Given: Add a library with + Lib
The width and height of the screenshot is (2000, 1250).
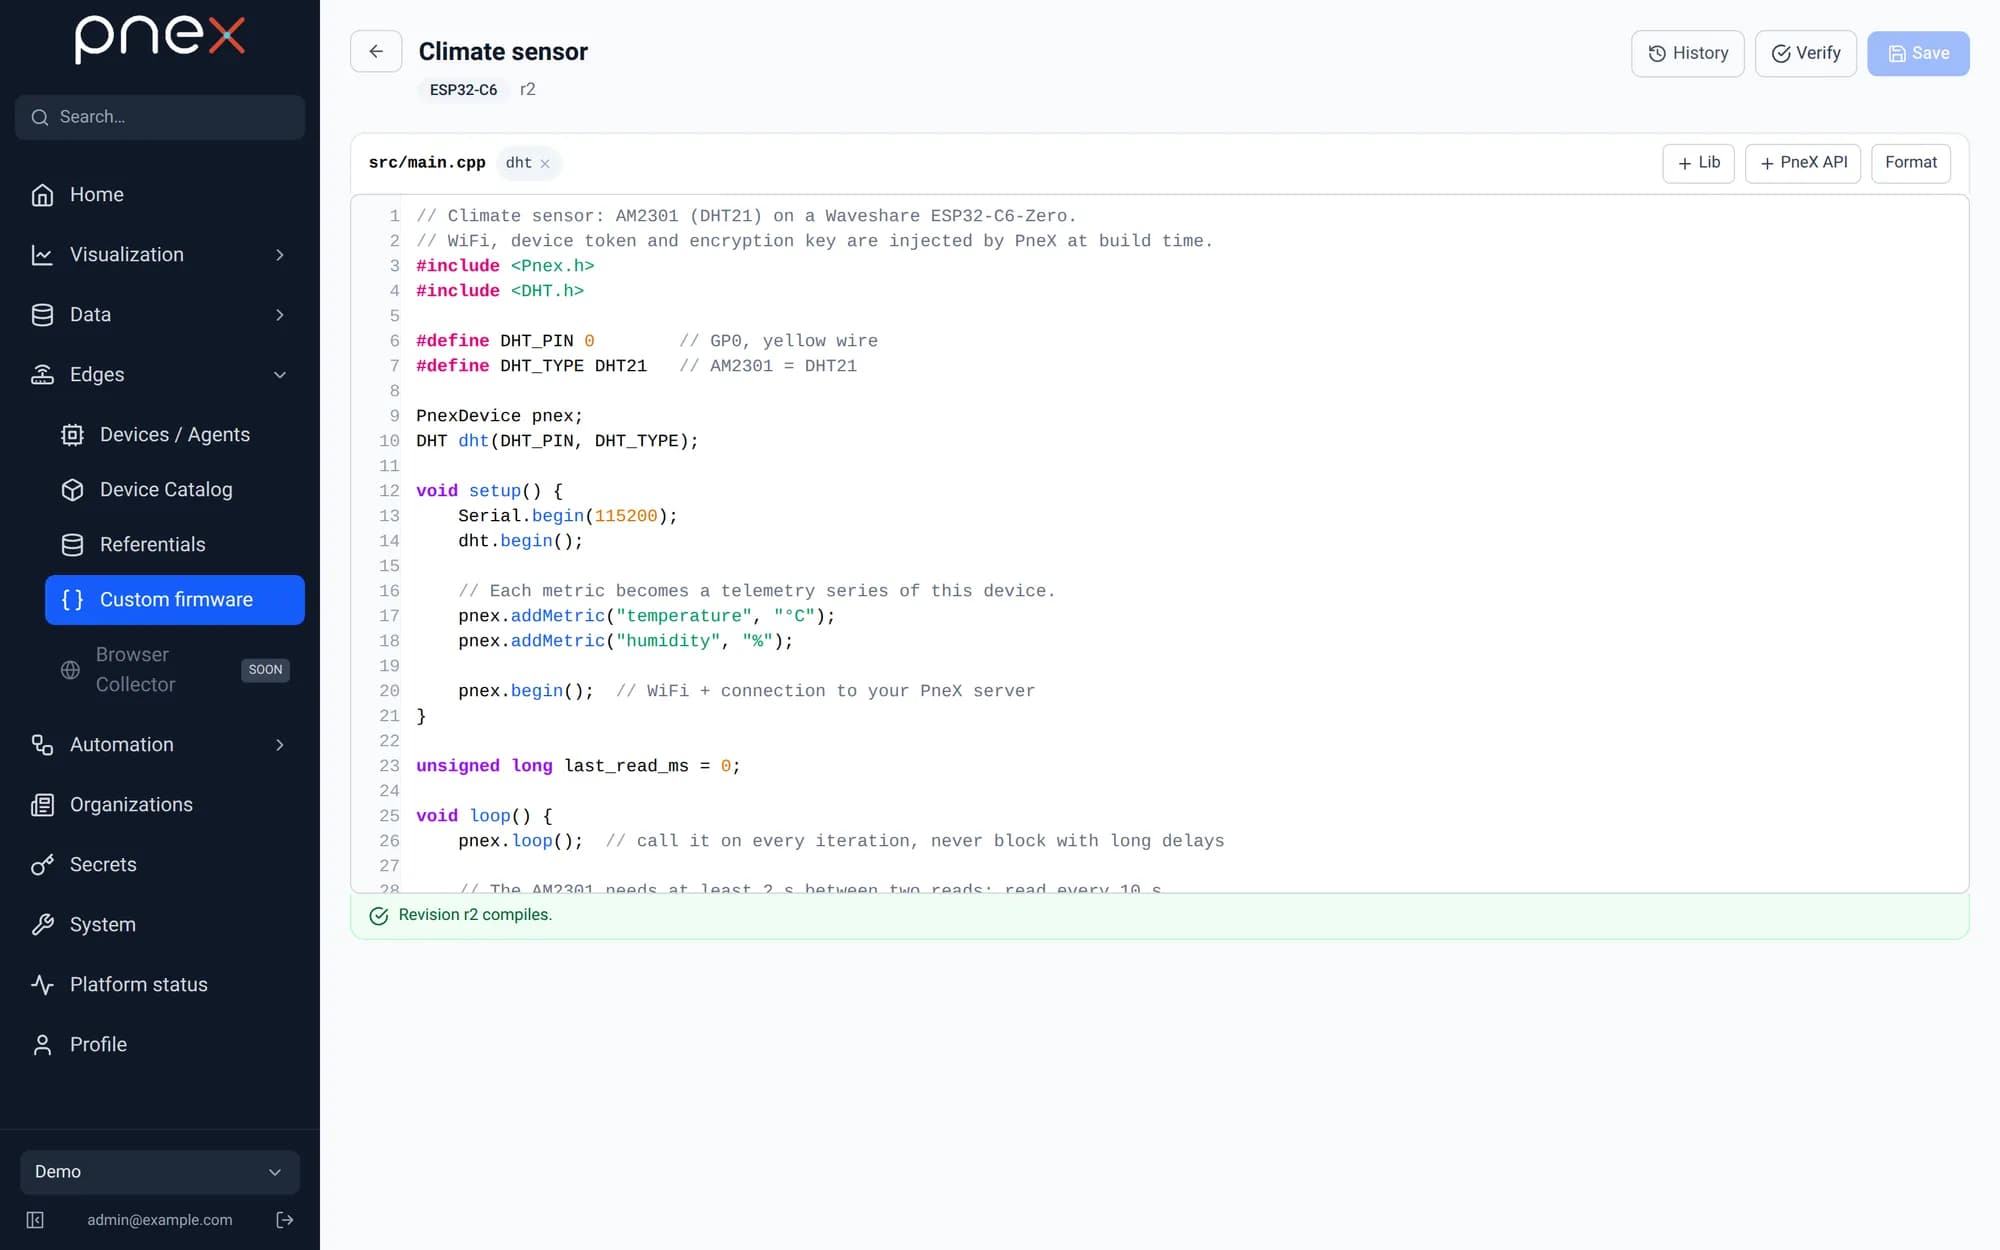Looking at the screenshot, I should point(1698,163).
